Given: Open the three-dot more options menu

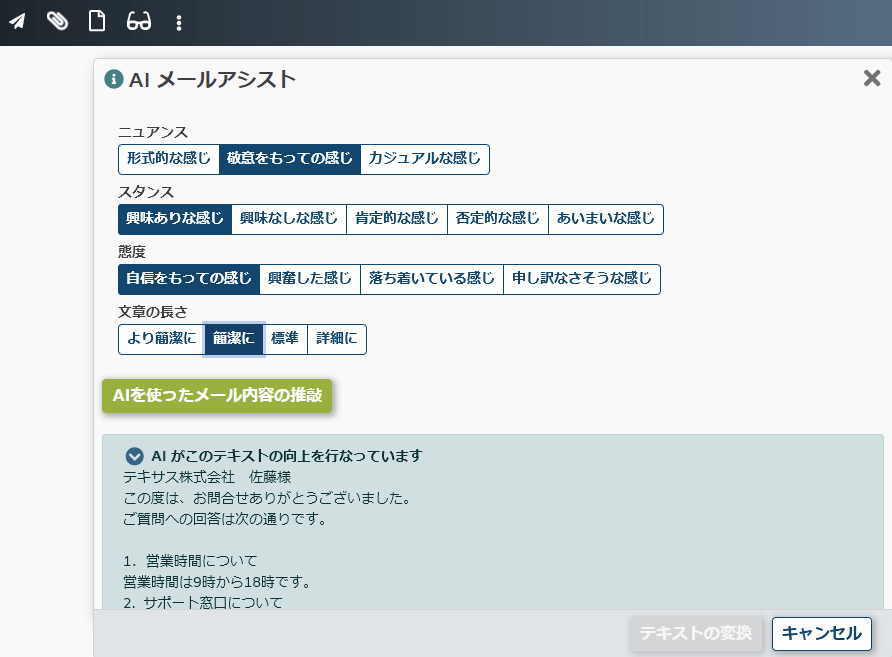Looking at the screenshot, I should click(x=179, y=22).
